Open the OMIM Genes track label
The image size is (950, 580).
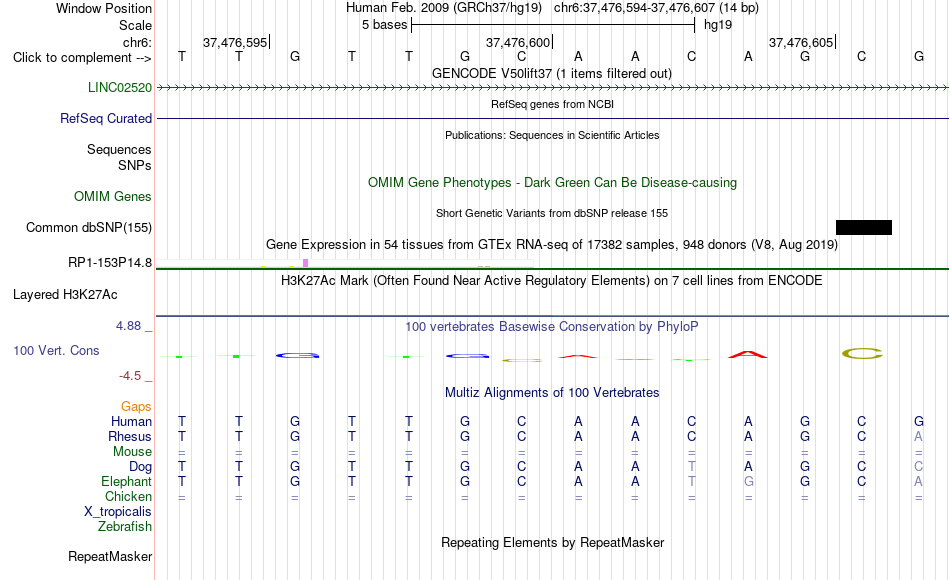pyautogui.click(x=113, y=196)
